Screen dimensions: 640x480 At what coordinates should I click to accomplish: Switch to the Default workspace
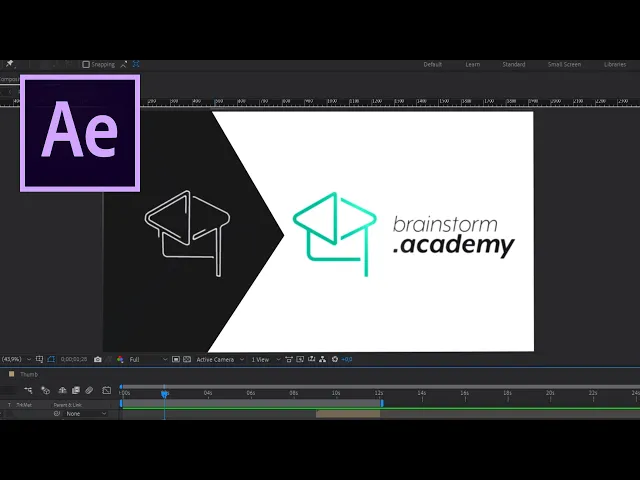[432, 64]
